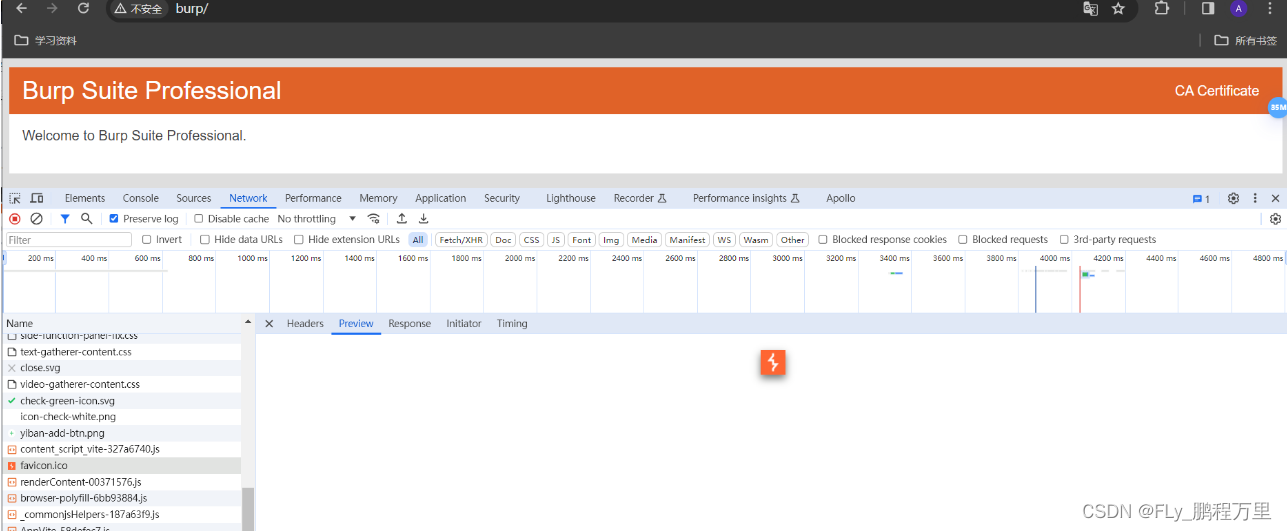Click the translate page icon in address bar
Screen dimensions: 1287x531
point(1091,9)
